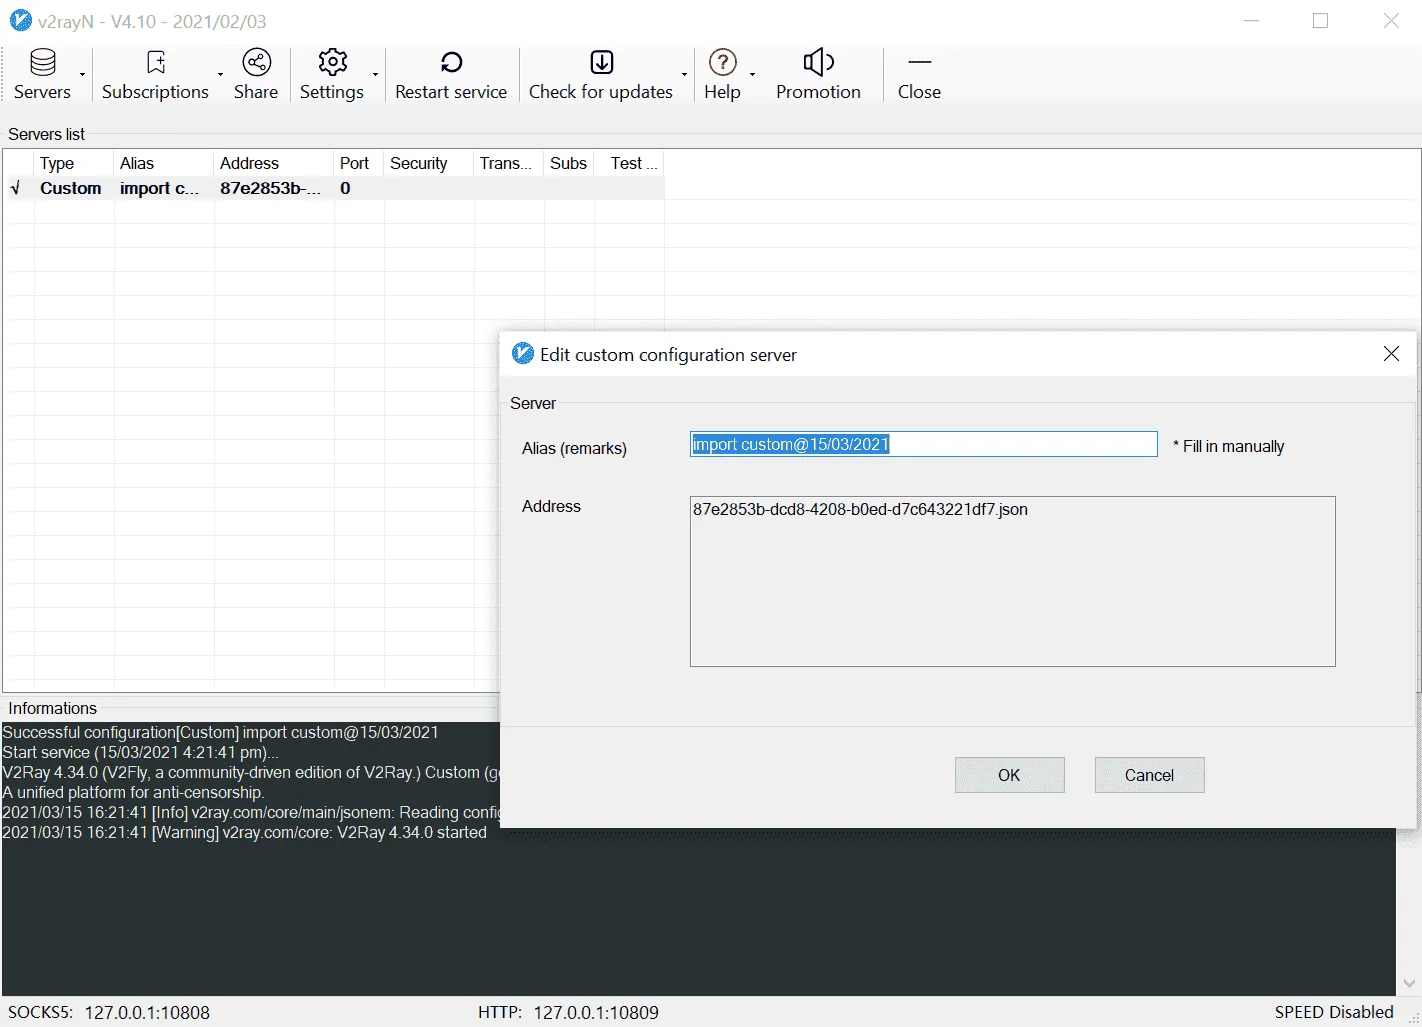Sort servers by Alias column header
1422x1027 pixels.
(x=164, y=163)
